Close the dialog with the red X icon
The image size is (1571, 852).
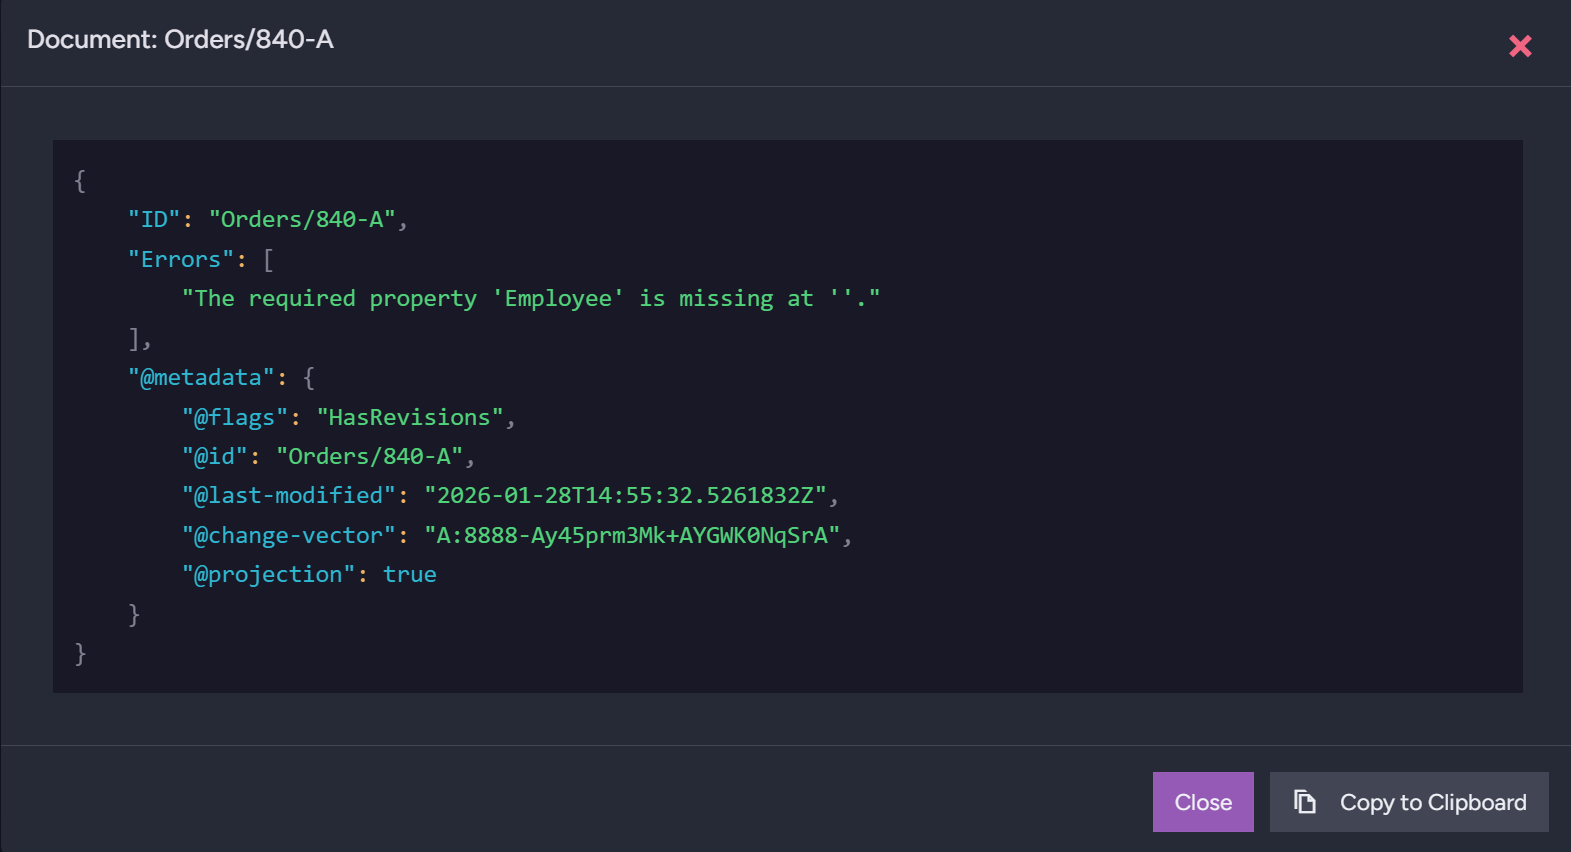(1520, 46)
